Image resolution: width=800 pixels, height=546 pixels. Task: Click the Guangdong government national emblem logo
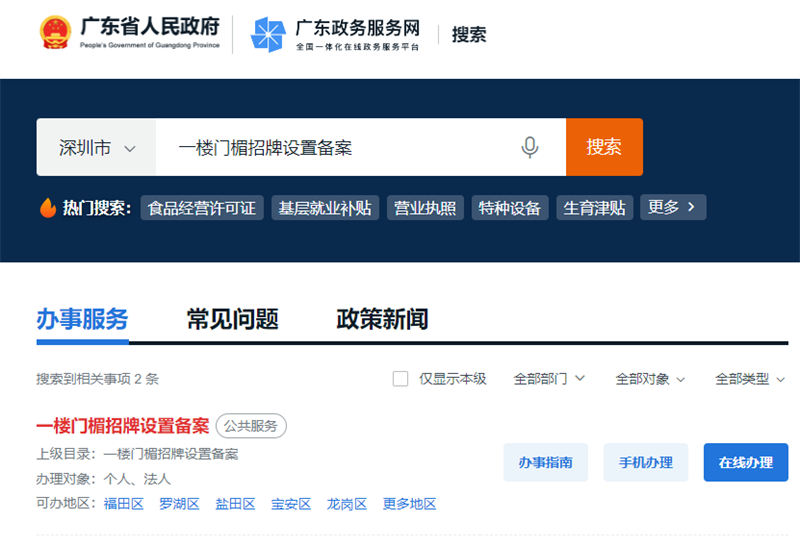56,33
